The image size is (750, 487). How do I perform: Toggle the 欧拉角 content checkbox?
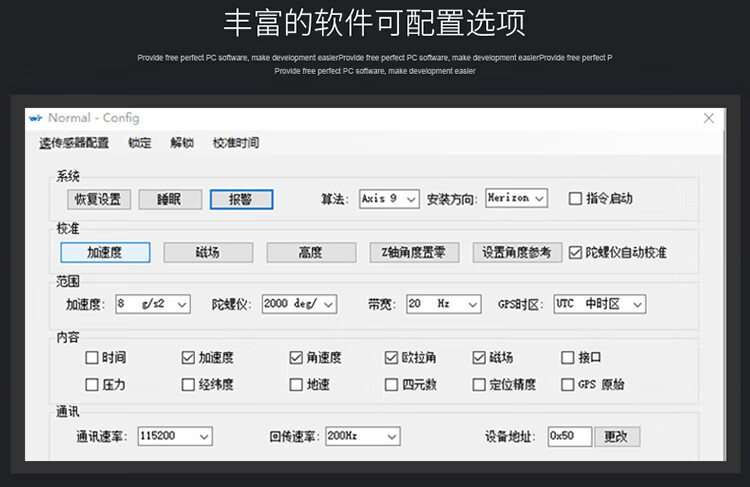[392, 357]
